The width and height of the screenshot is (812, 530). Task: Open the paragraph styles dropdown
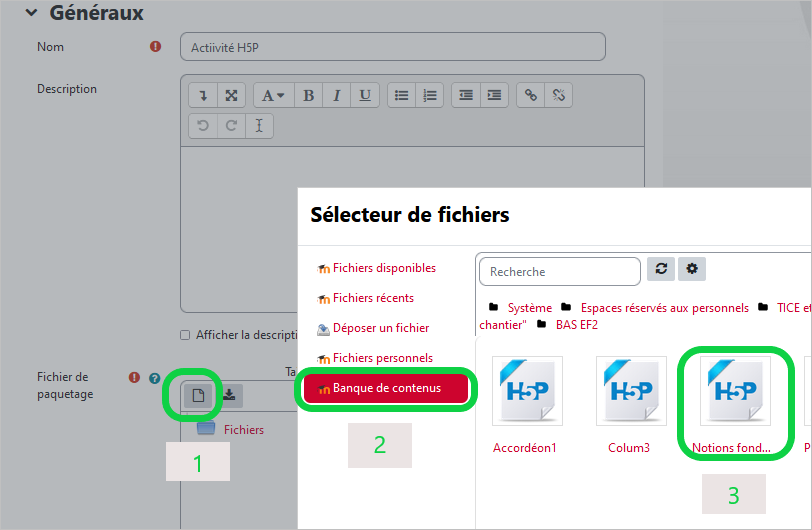(x=274, y=95)
